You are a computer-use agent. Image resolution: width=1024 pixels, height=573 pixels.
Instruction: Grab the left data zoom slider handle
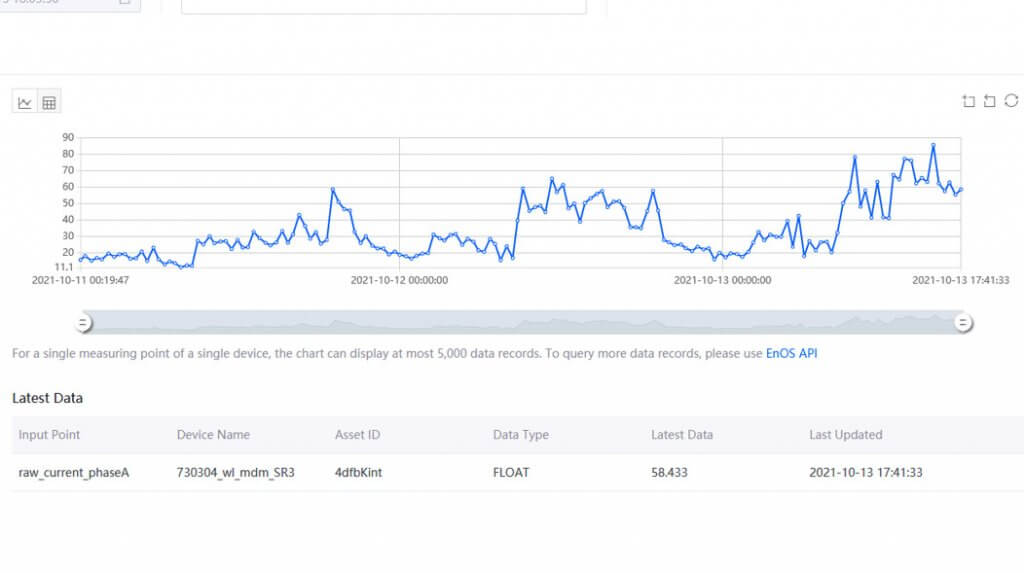tap(83, 322)
